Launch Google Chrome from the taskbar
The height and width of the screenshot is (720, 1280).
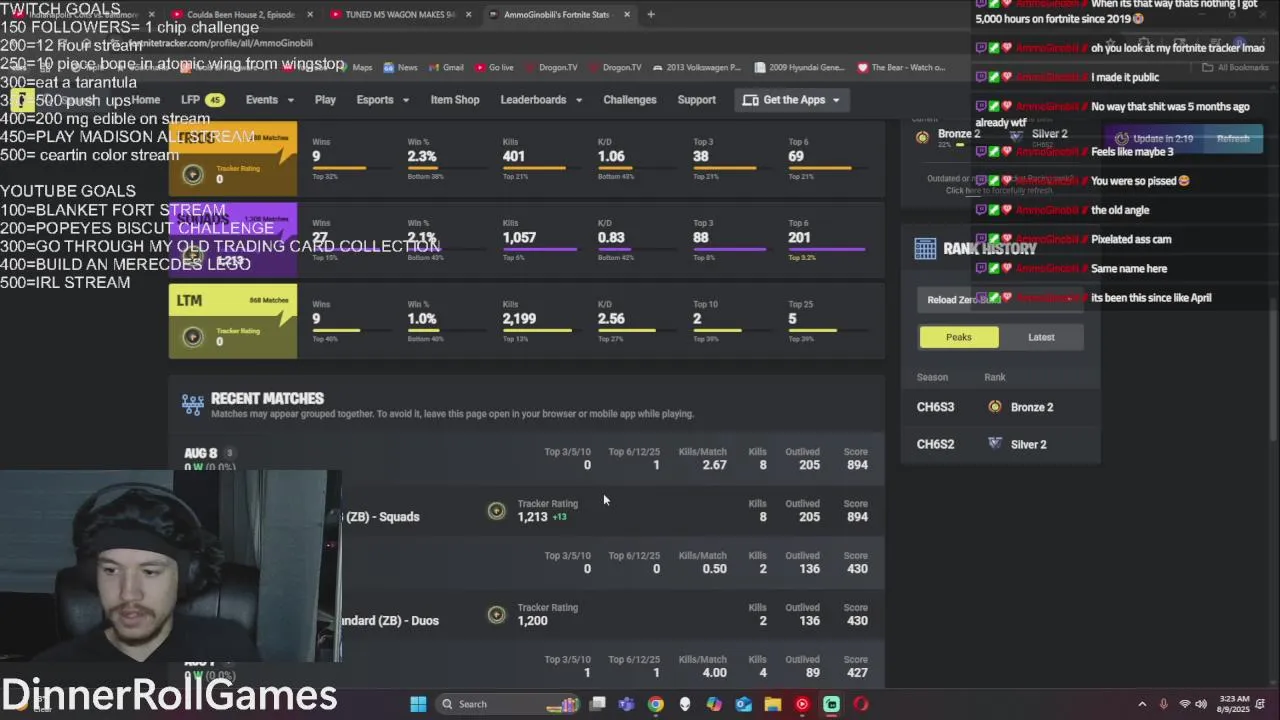click(x=655, y=704)
